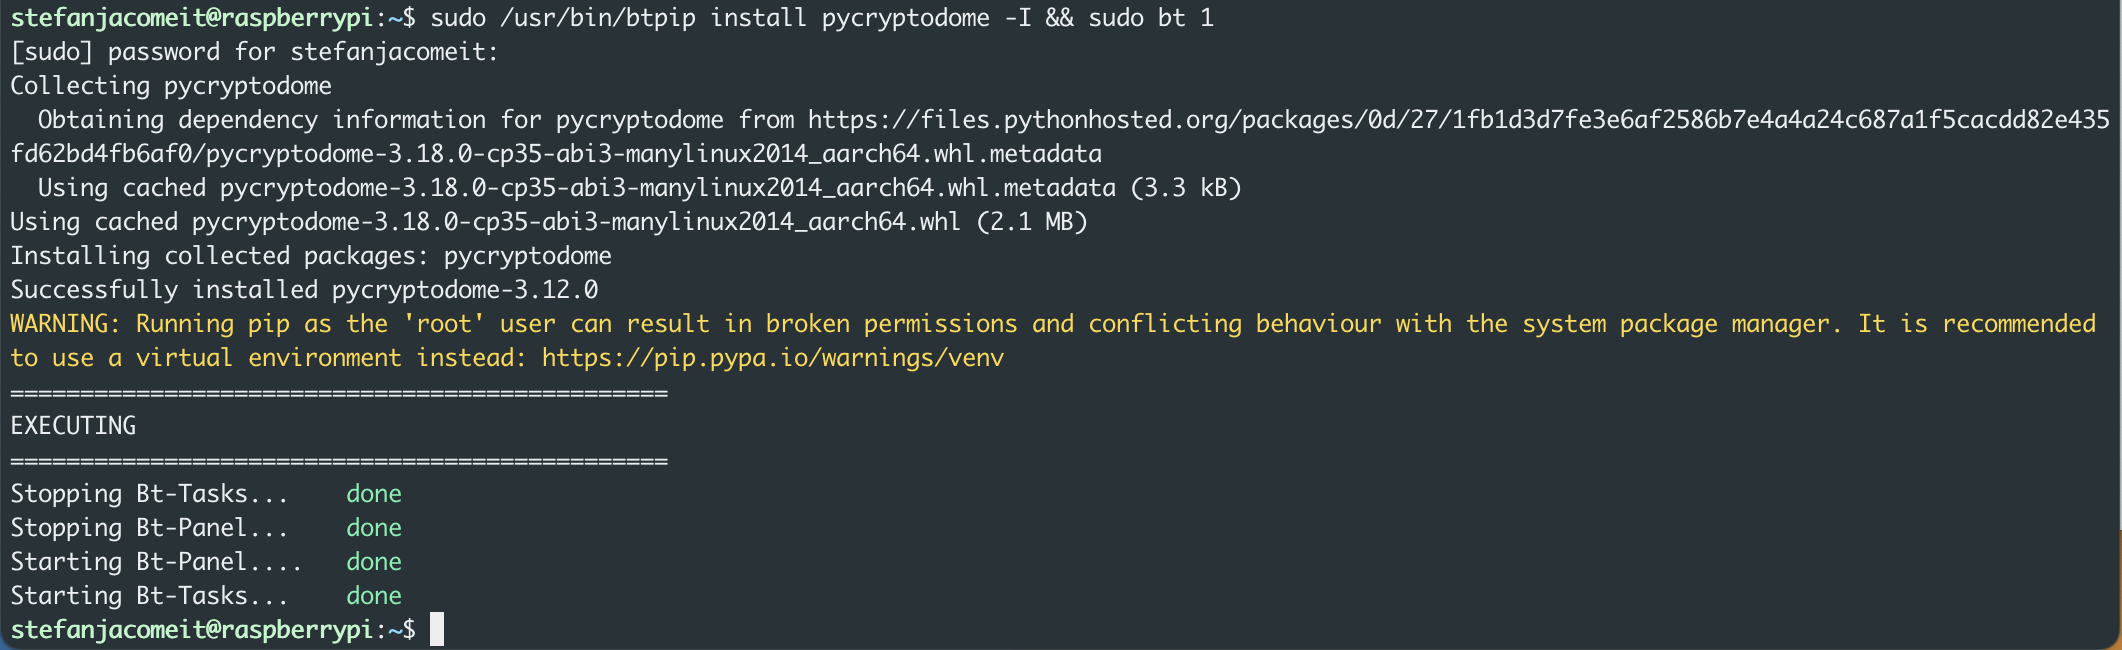
Task: Click the yellow WARNING label
Action: (x=64, y=324)
